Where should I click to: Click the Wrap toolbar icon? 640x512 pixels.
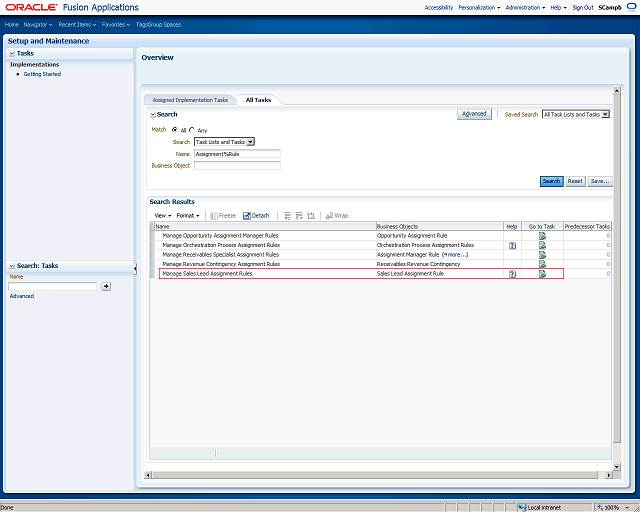pyautogui.click(x=329, y=216)
